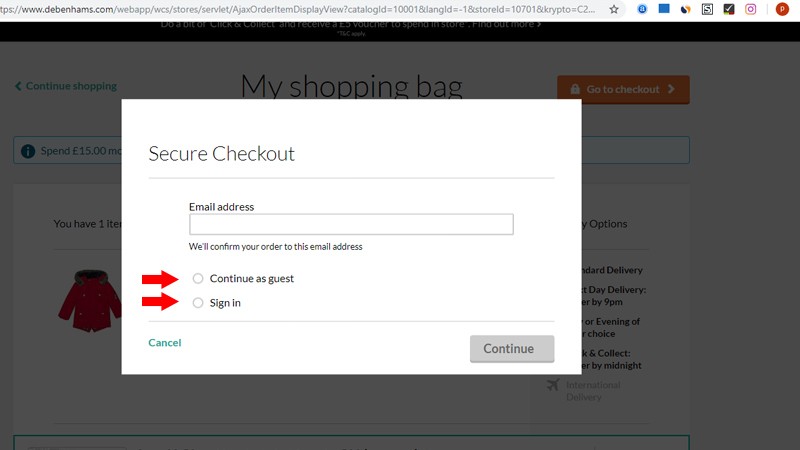Viewport: 800px width, 450px height.
Task: Bookmark this page with the star icon
Action: (x=614, y=9)
